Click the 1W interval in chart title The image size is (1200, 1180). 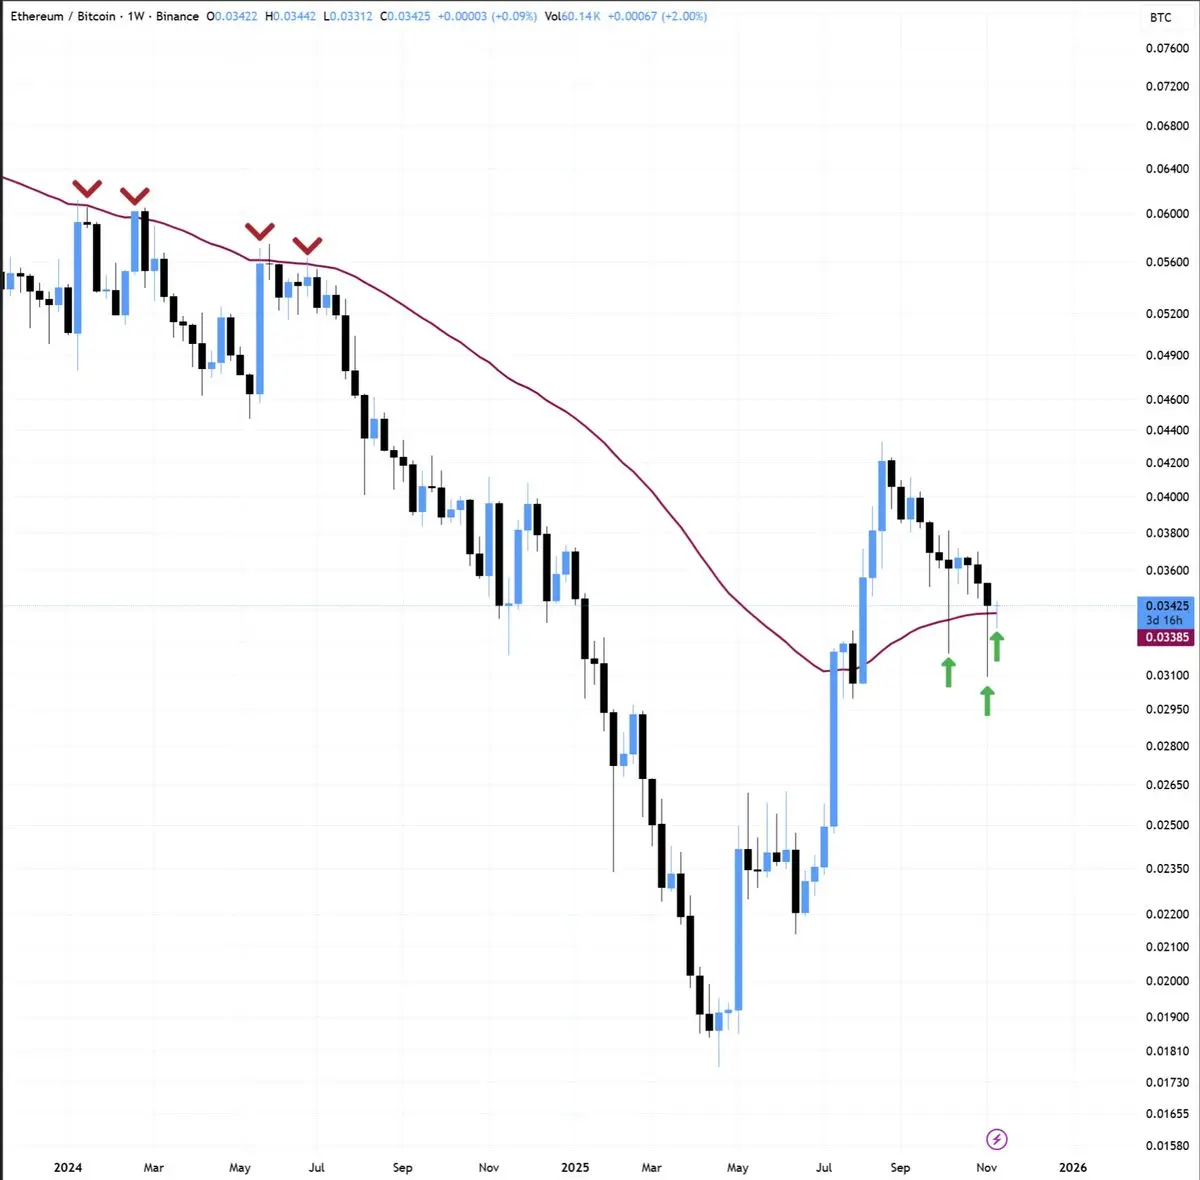[136, 17]
